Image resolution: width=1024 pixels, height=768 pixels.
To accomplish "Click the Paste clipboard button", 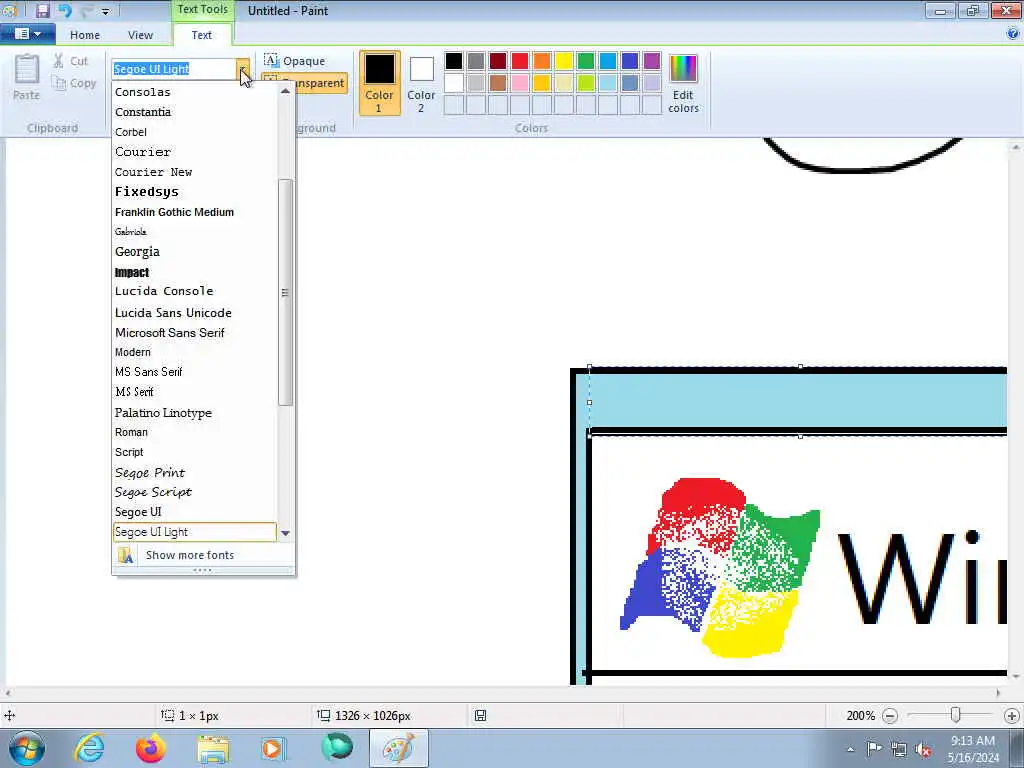I will click(x=27, y=77).
